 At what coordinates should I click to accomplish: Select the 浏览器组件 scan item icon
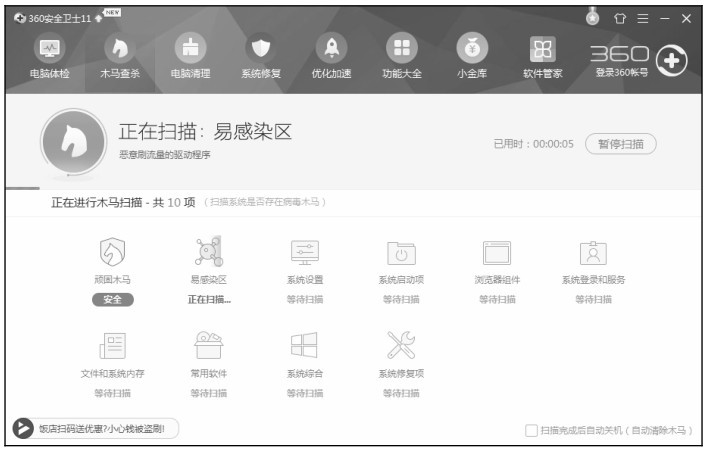[497, 253]
